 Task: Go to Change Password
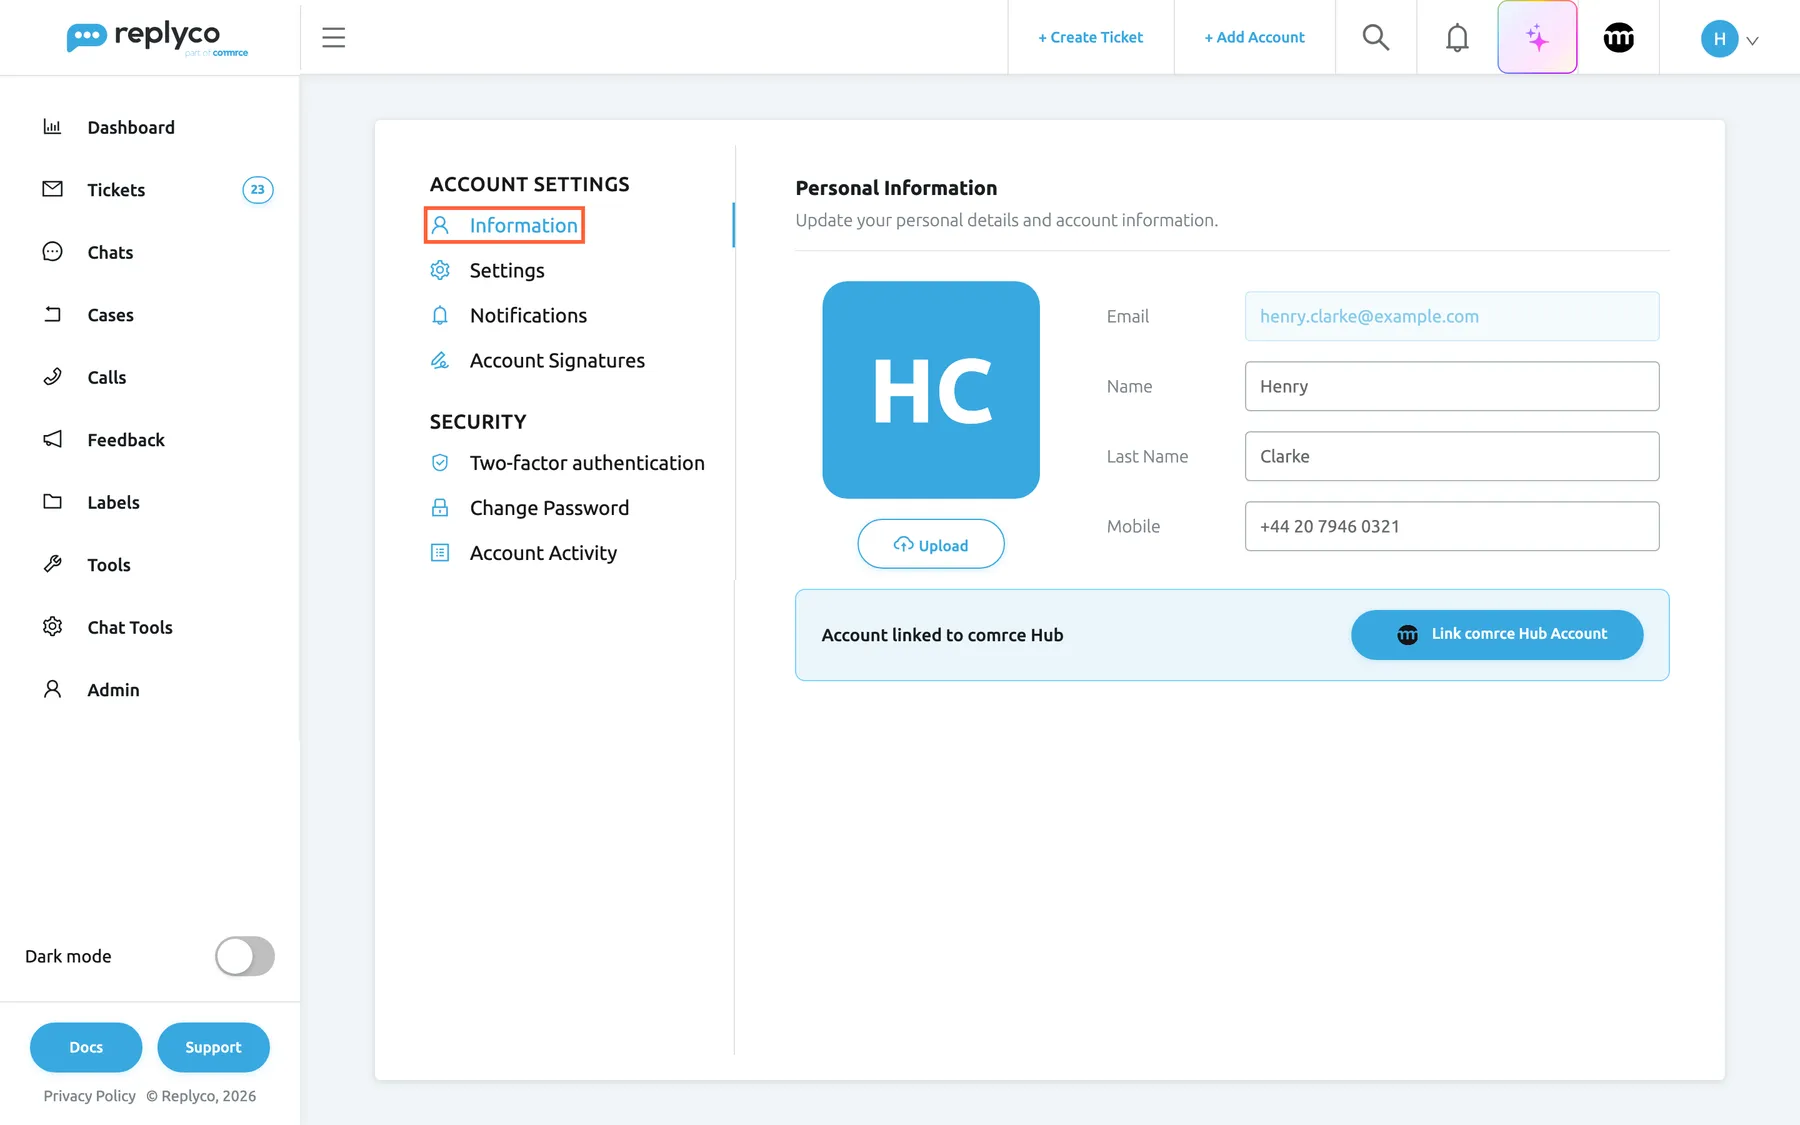[529, 508]
